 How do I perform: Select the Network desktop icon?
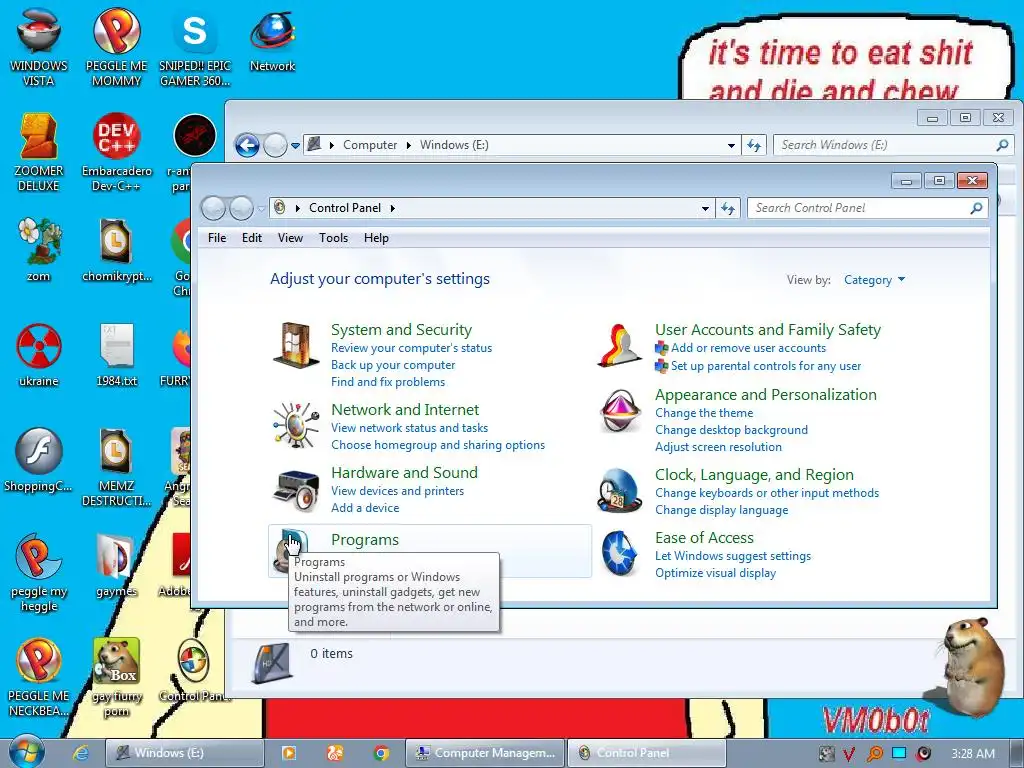pyautogui.click(x=272, y=40)
